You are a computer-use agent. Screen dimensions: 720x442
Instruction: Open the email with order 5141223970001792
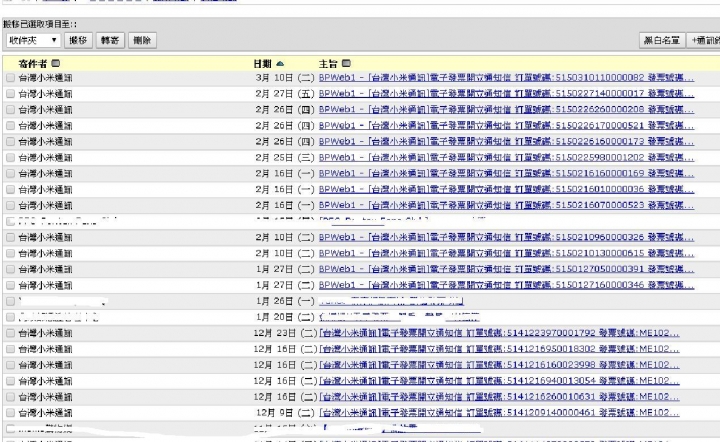coord(499,333)
